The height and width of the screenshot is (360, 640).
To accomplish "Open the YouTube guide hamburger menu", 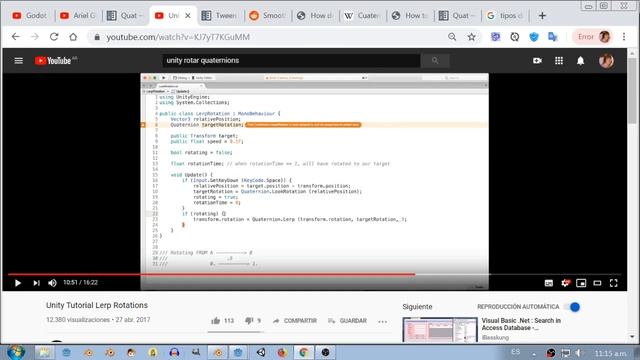I will point(18,61).
